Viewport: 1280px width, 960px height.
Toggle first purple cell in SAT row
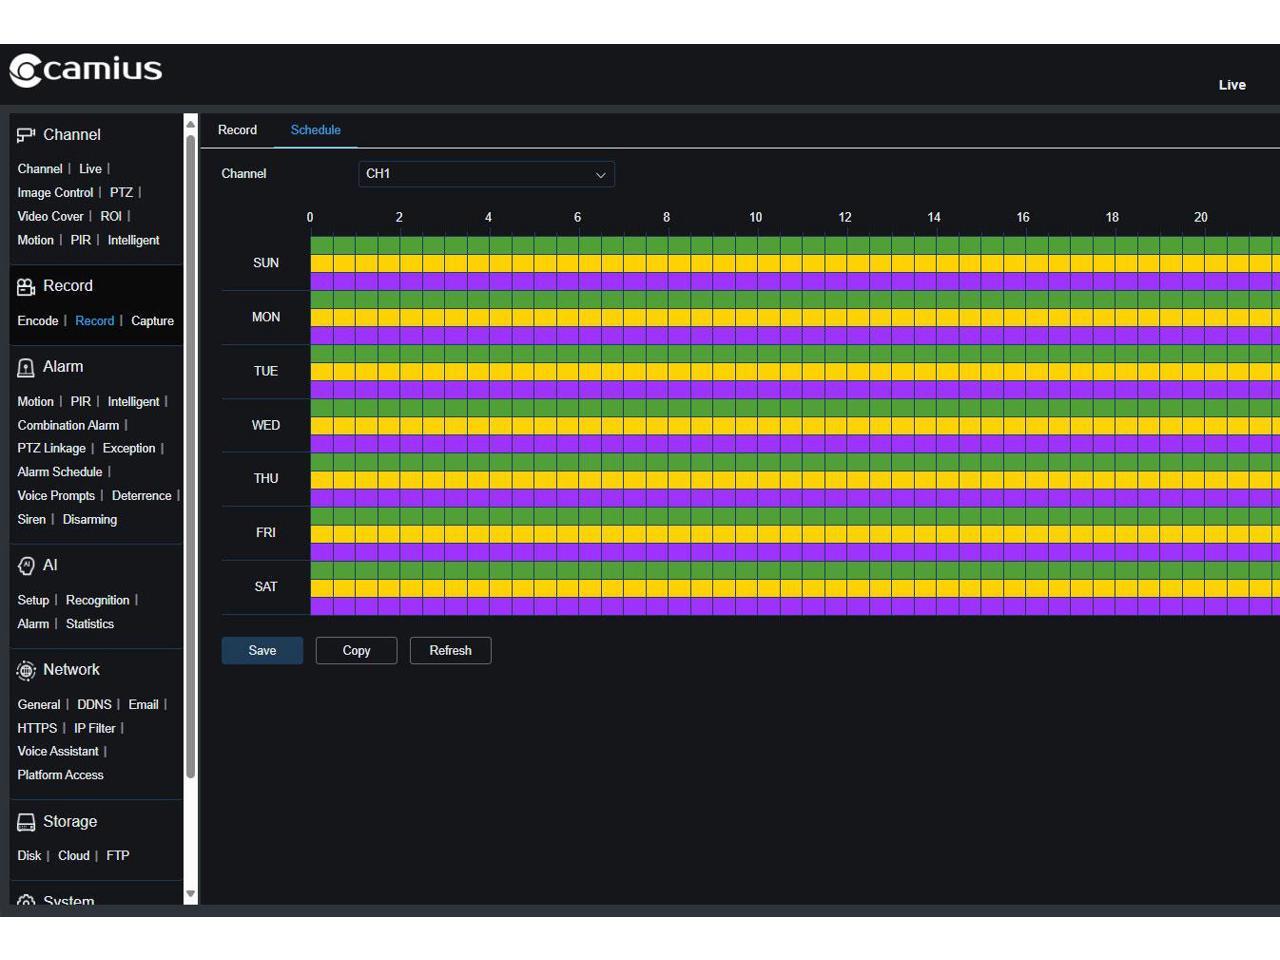click(x=321, y=606)
